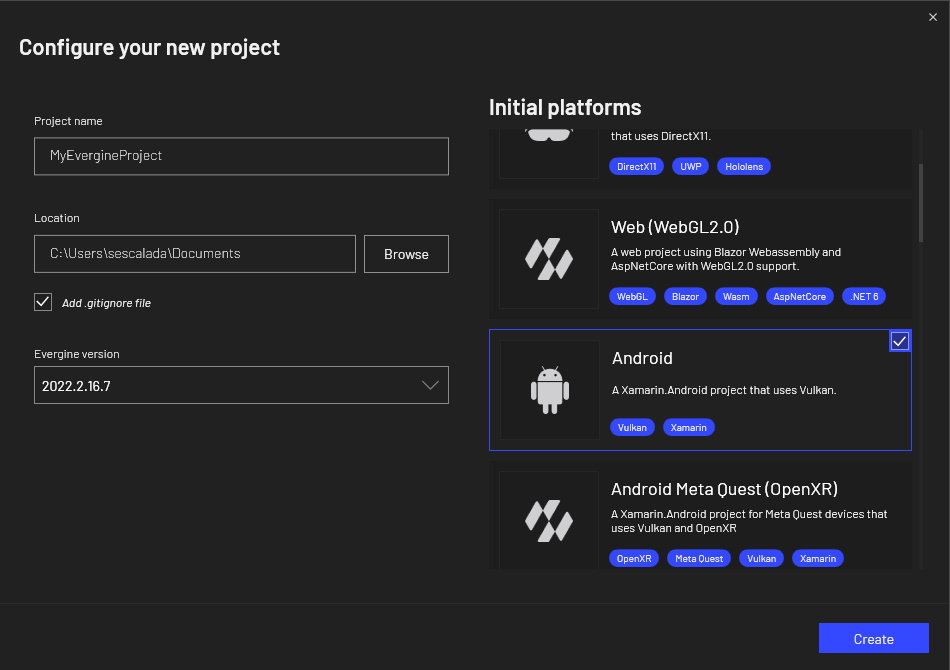The height and width of the screenshot is (670, 950).
Task: Click the platforms list vertical scrollbar
Action: 920,200
